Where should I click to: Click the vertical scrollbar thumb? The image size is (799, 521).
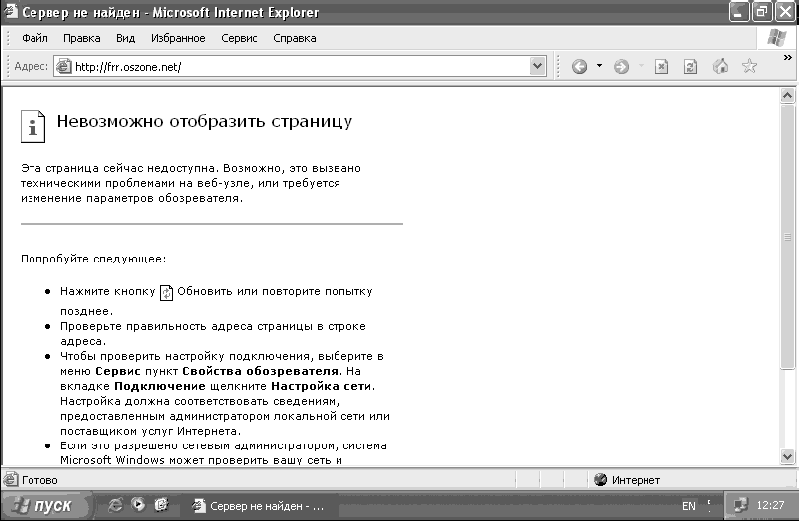tap(787, 236)
